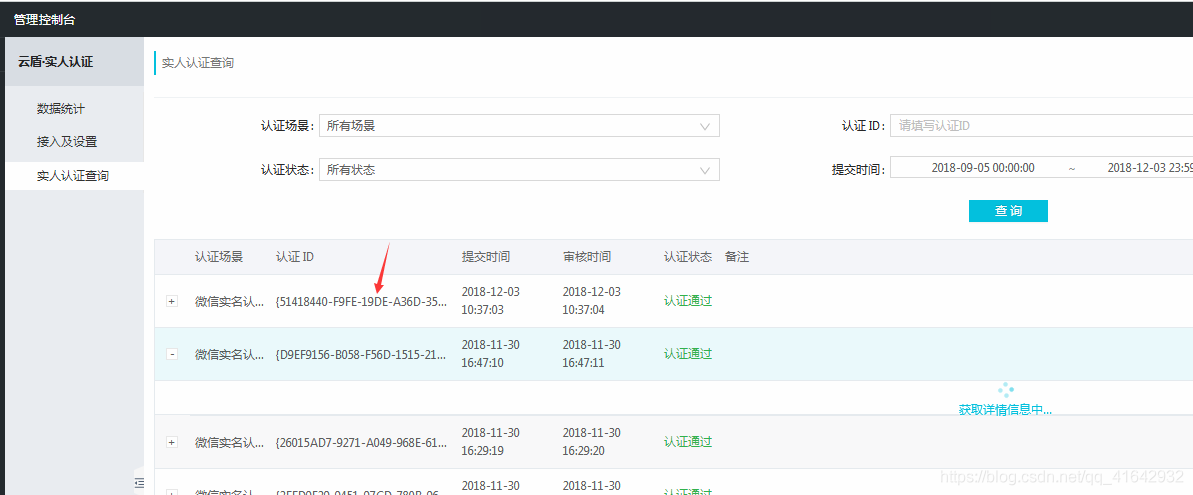Expand the row with ID {26015AD7-9271
The width and height of the screenshot is (1193, 495).
(x=171, y=442)
